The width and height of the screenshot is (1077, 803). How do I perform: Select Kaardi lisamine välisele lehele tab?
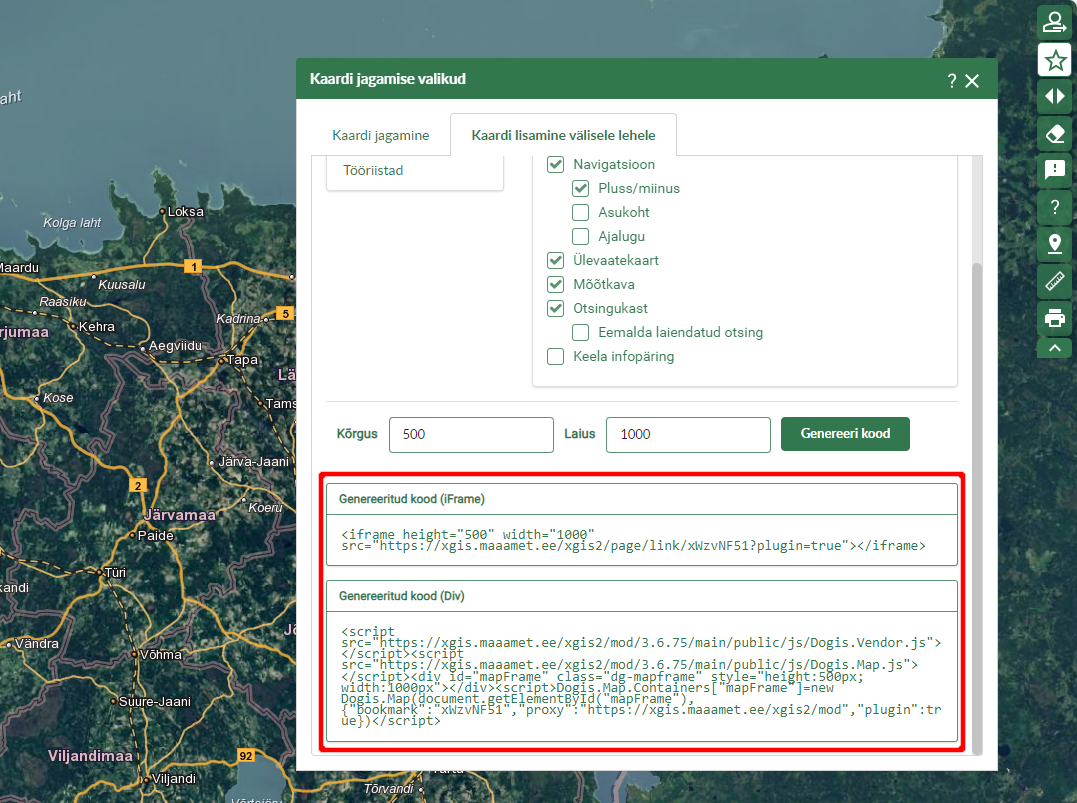[x=563, y=135]
